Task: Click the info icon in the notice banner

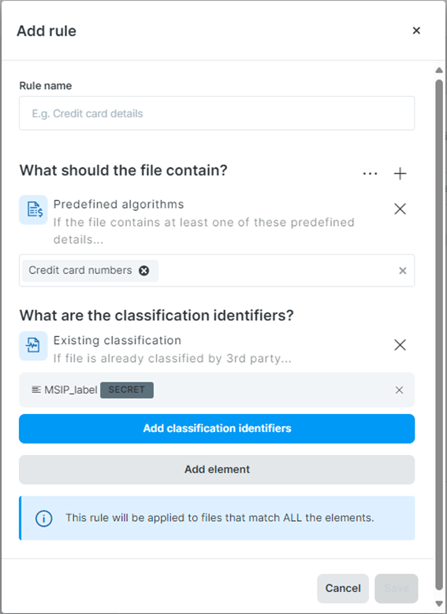Action: coord(44,518)
